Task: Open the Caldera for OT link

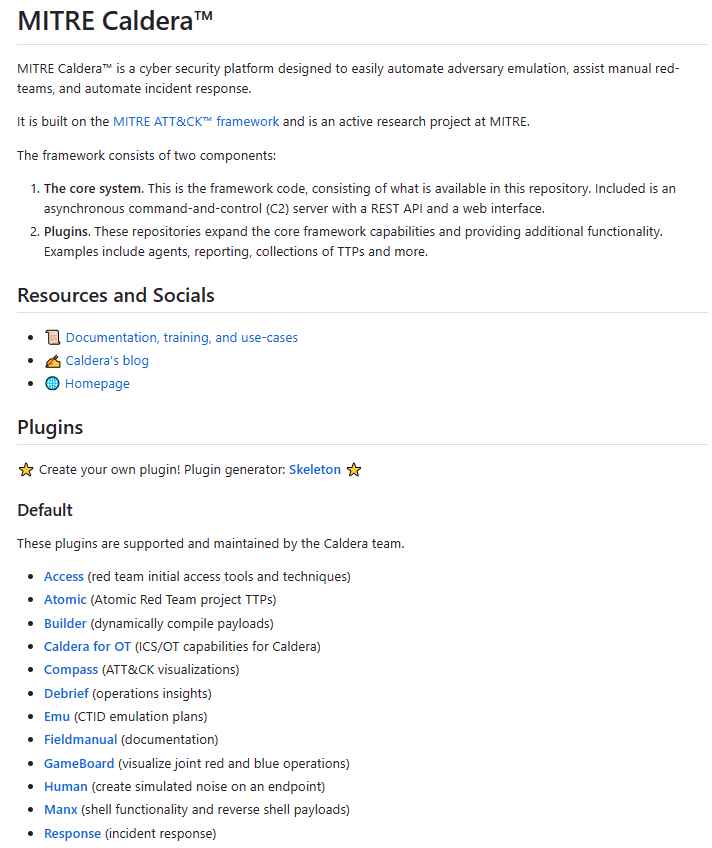Action: coord(88,647)
